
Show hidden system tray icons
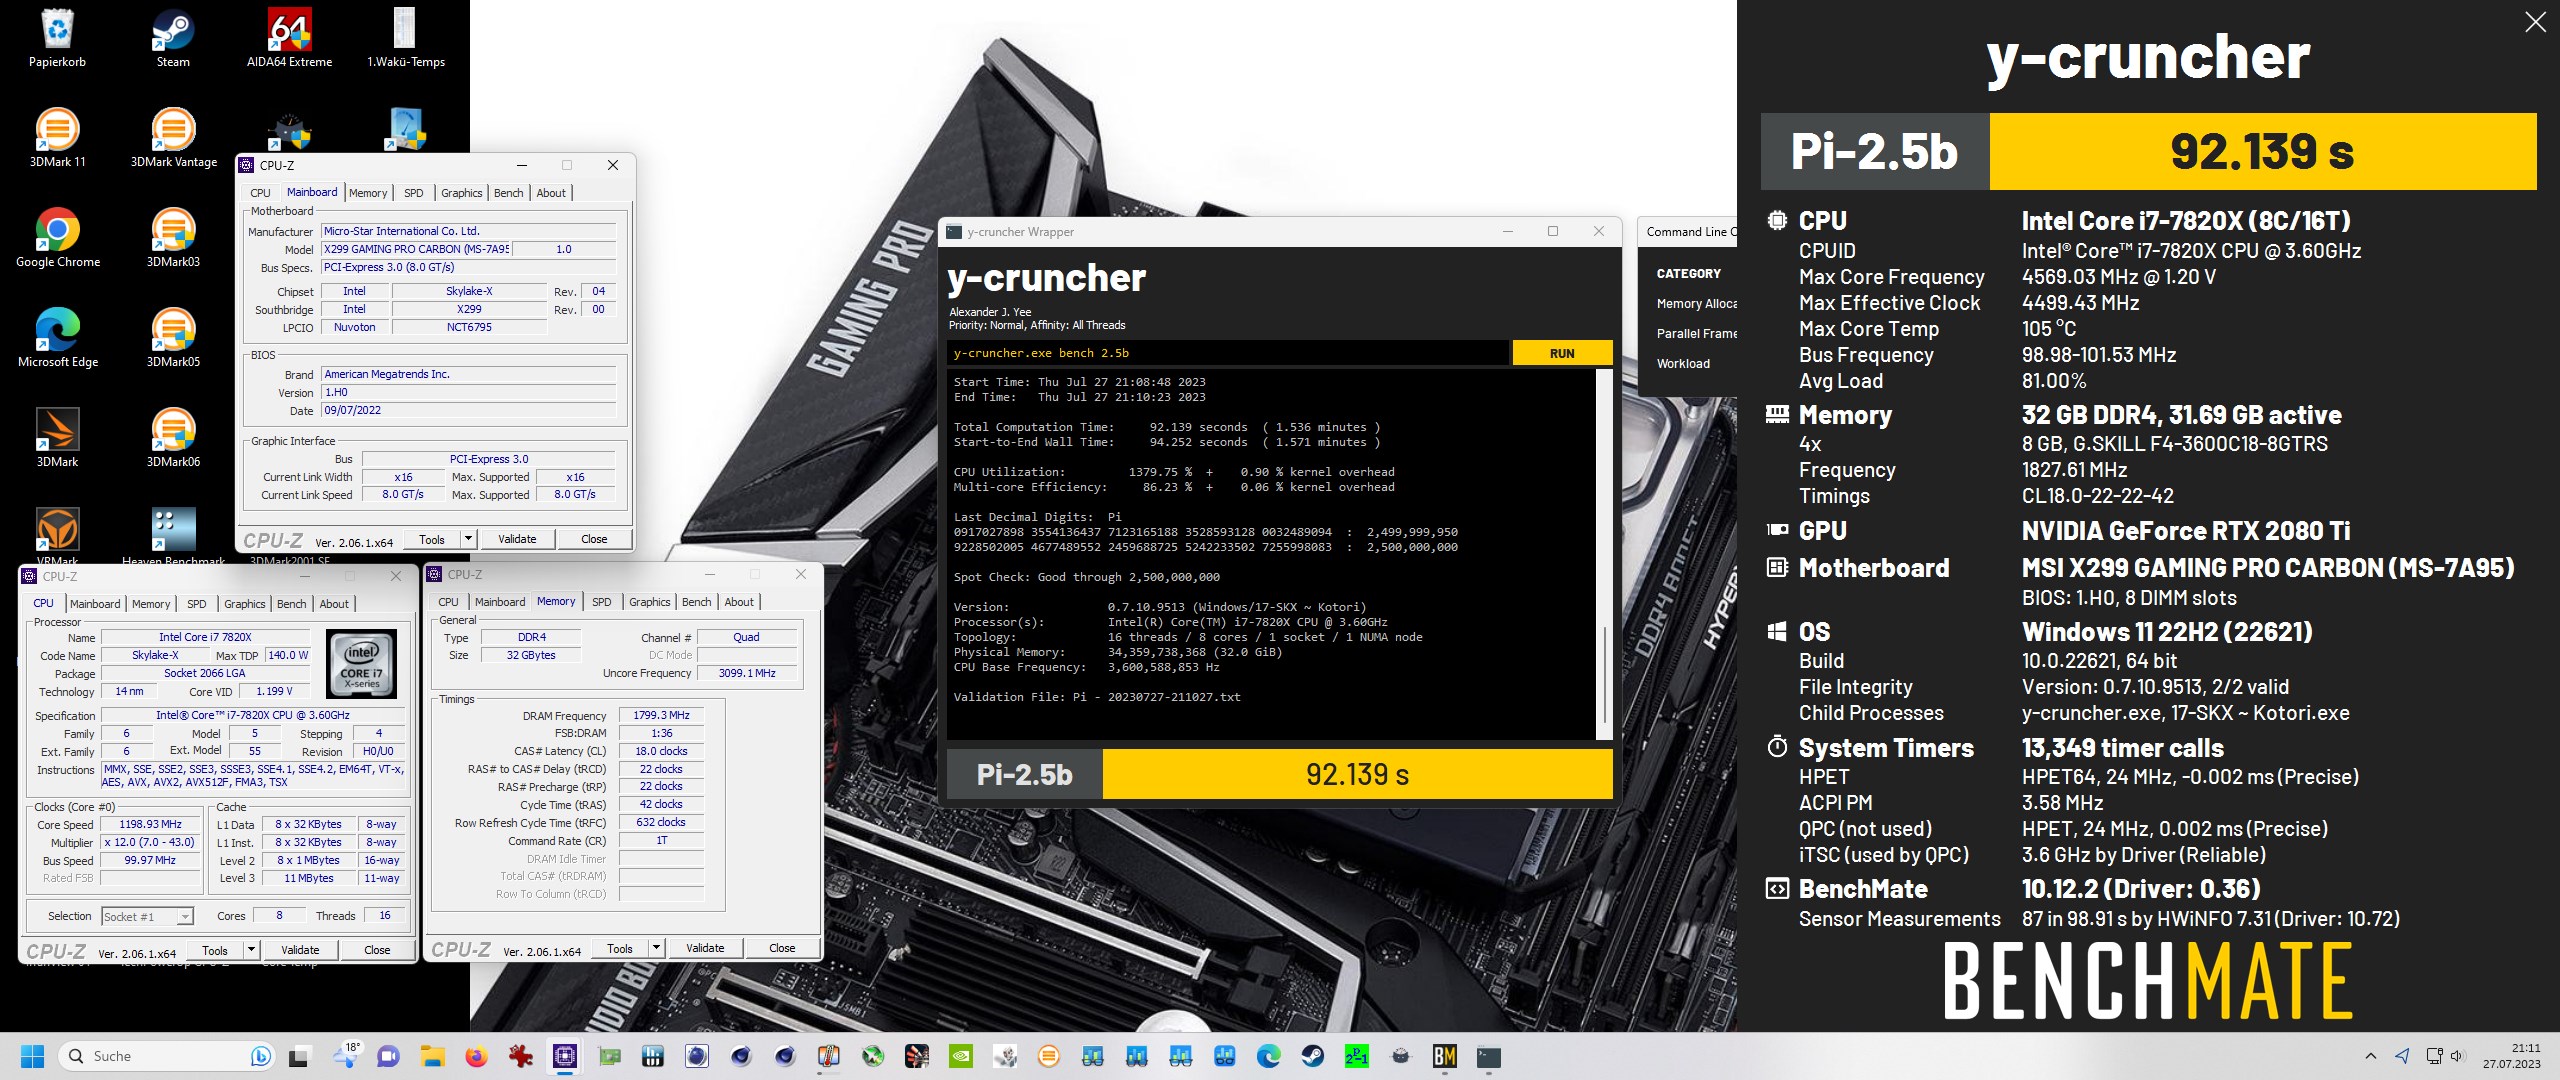pos(2371,1056)
